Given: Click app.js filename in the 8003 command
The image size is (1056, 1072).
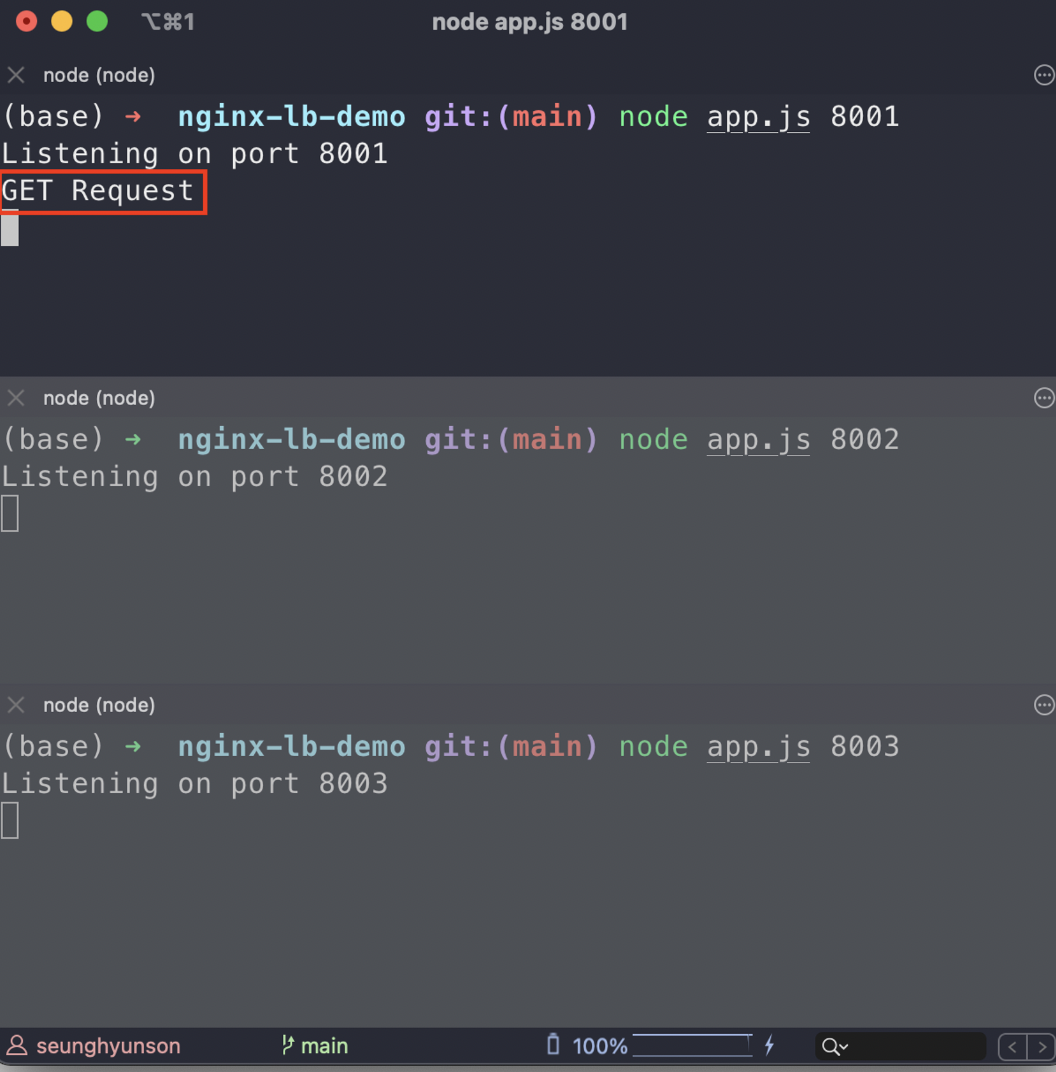Looking at the screenshot, I should point(759,747).
